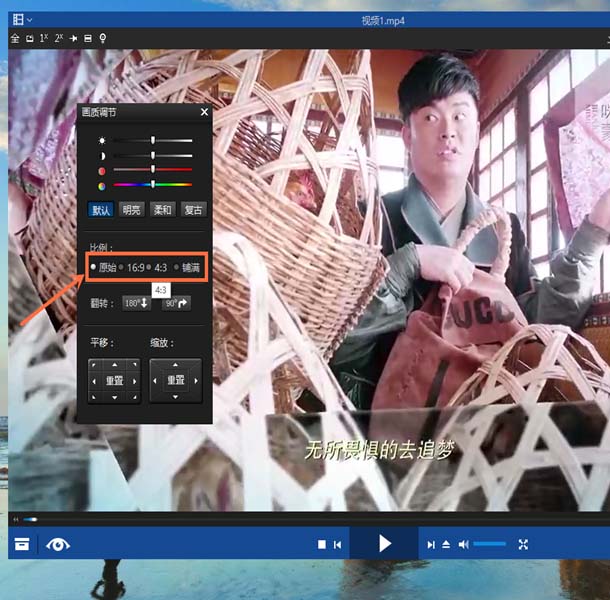The image size is (610, 600).
Task: Toggle the eye visual effects icon
Action: coord(58,544)
